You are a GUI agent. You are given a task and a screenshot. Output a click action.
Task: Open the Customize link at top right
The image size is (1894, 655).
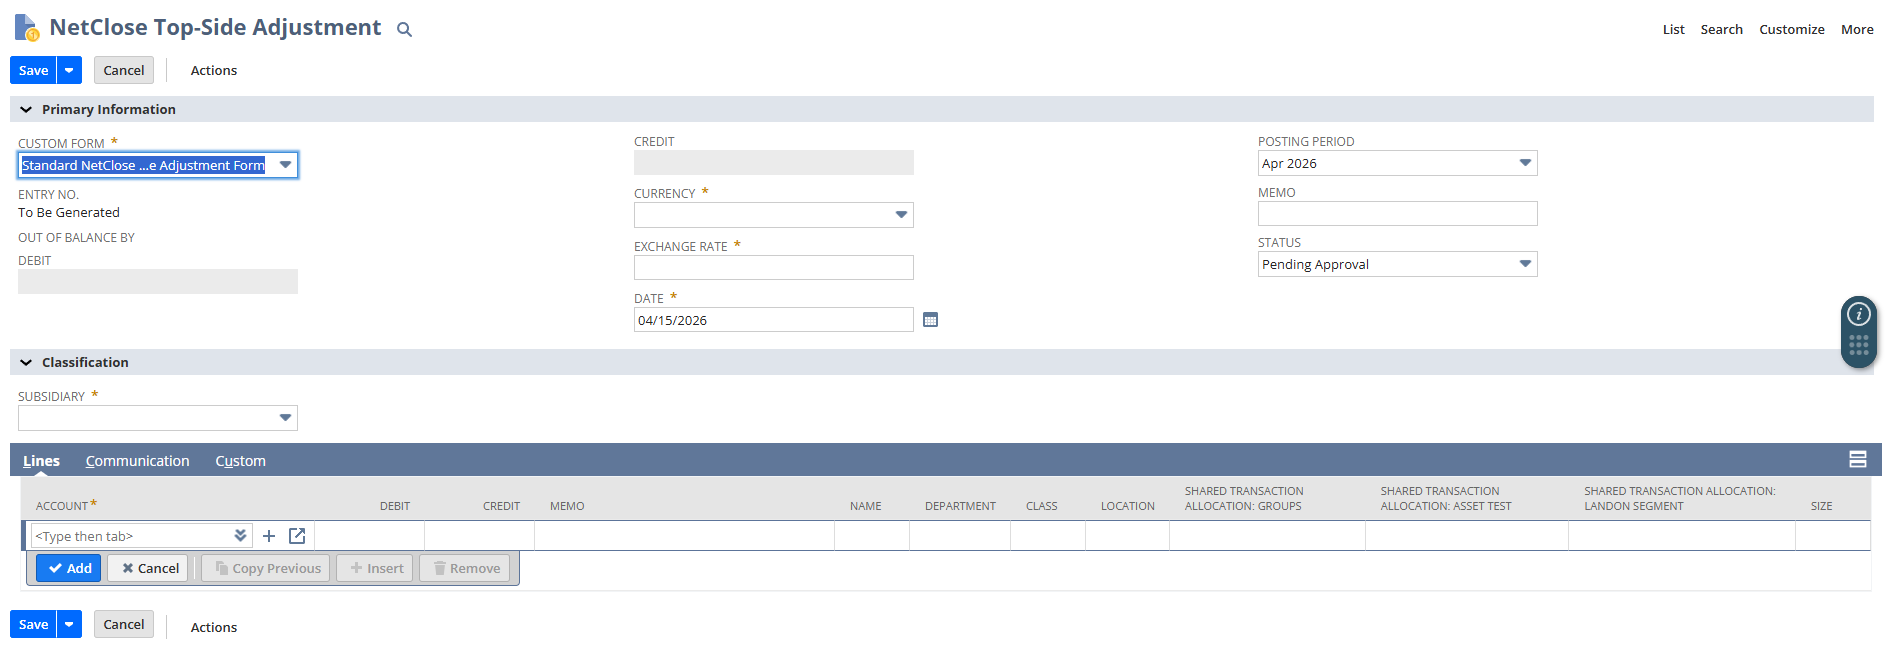pos(1791,30)
